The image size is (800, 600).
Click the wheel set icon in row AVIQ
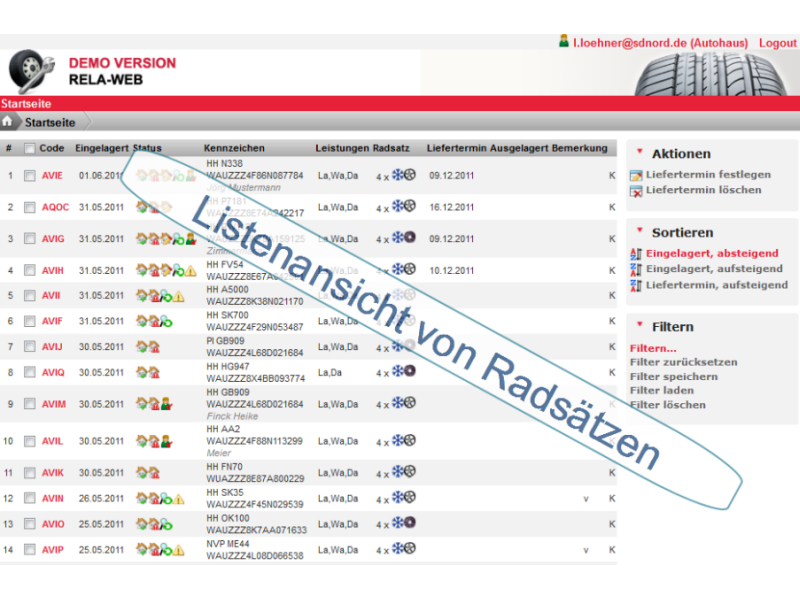click(404, 372)
